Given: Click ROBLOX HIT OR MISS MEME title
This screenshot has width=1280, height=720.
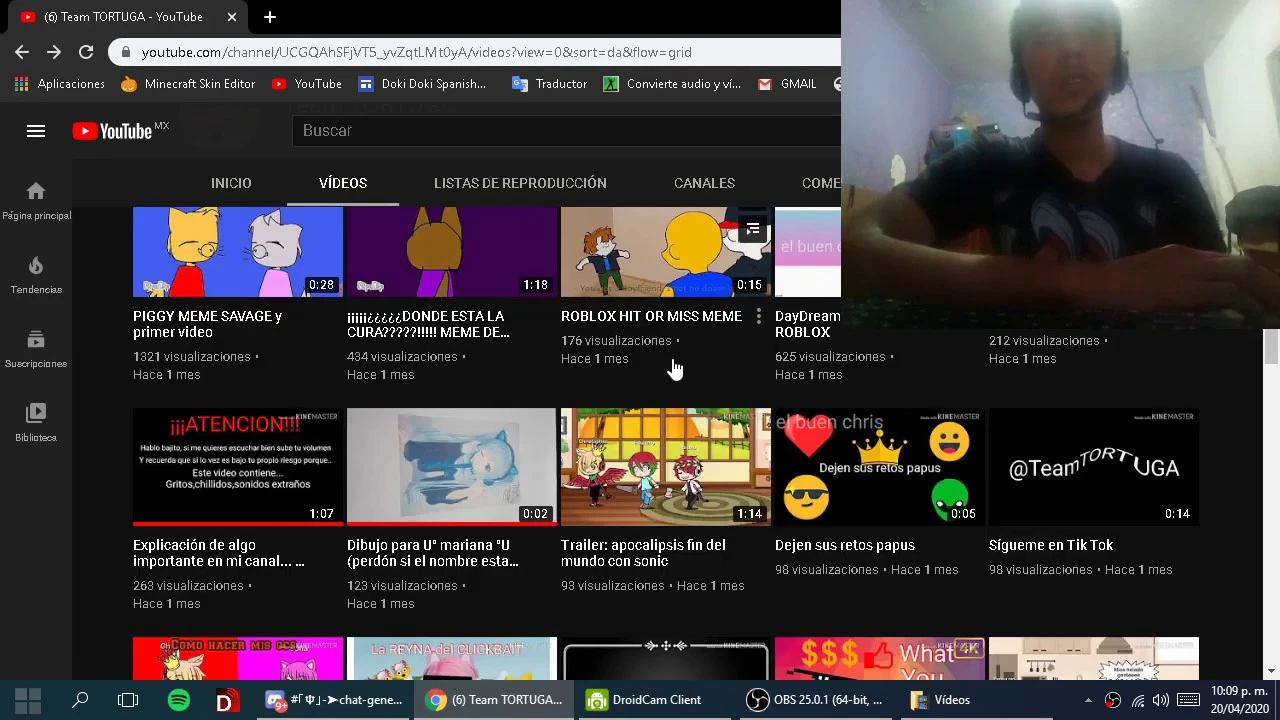Looking at the screenshot, I should coord(651,316).
